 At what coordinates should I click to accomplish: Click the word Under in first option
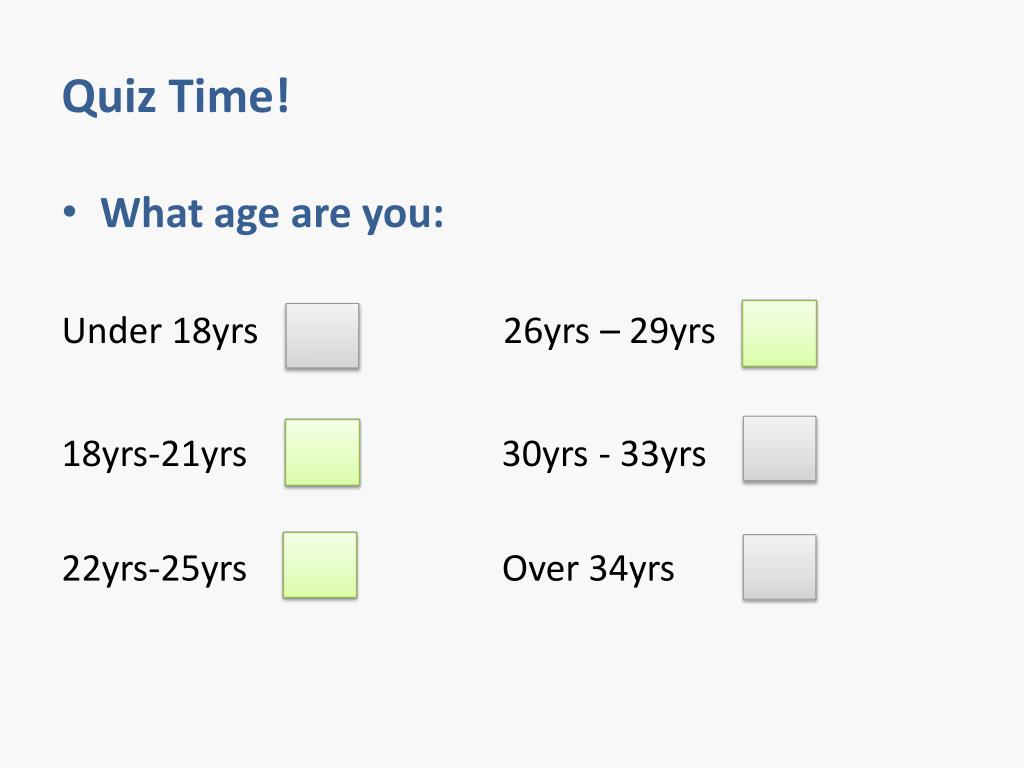click(112, 330)
